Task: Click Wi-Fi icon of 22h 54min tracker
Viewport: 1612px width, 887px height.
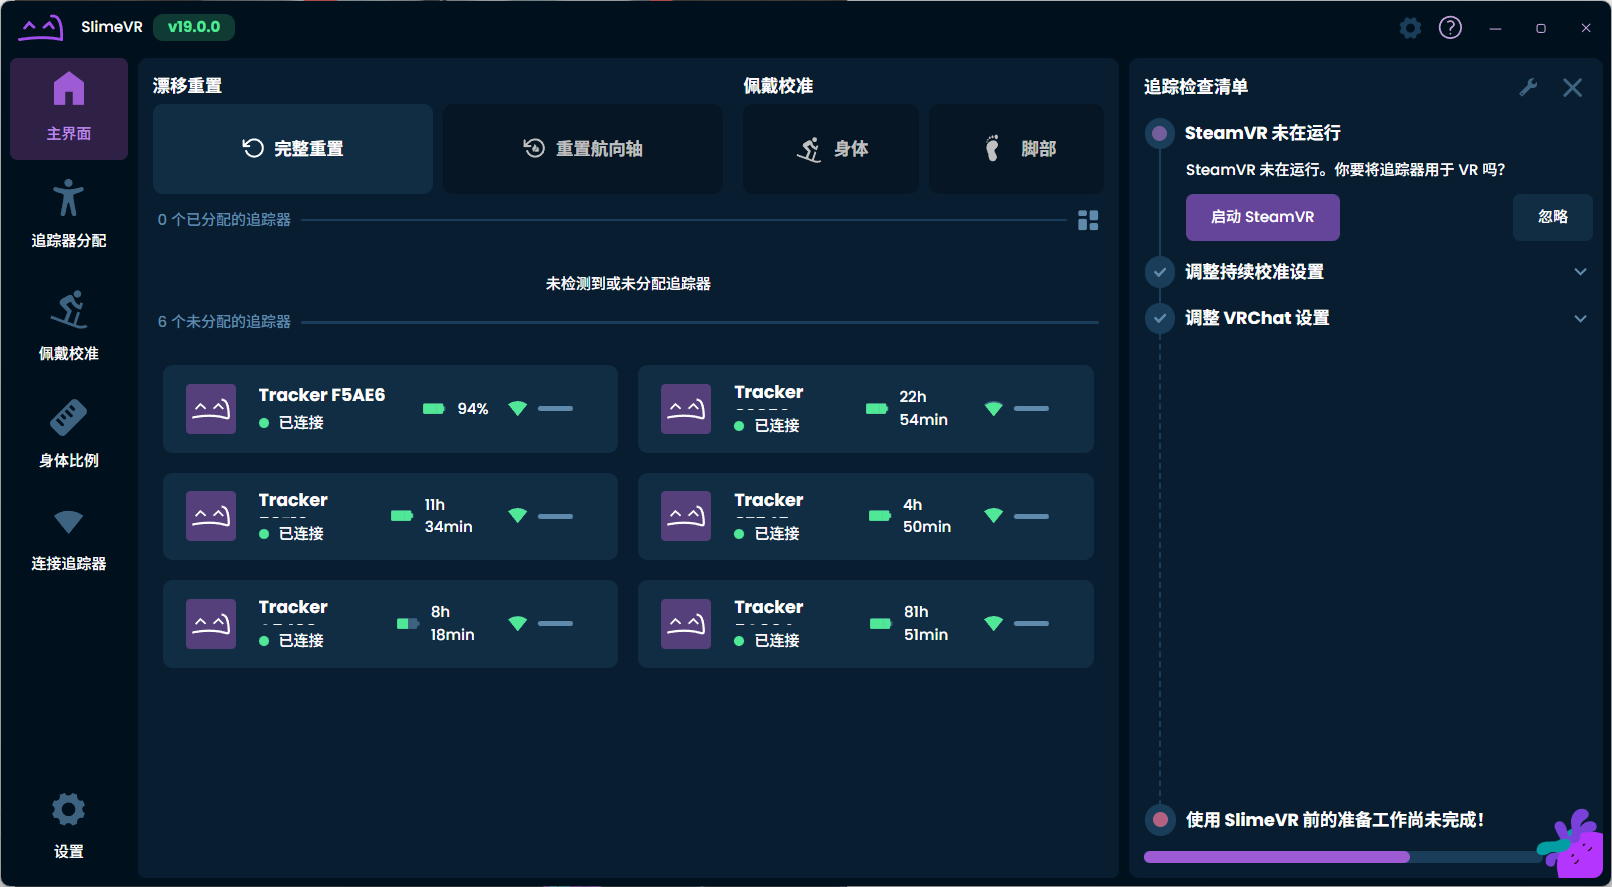Action: pos(993,408)
